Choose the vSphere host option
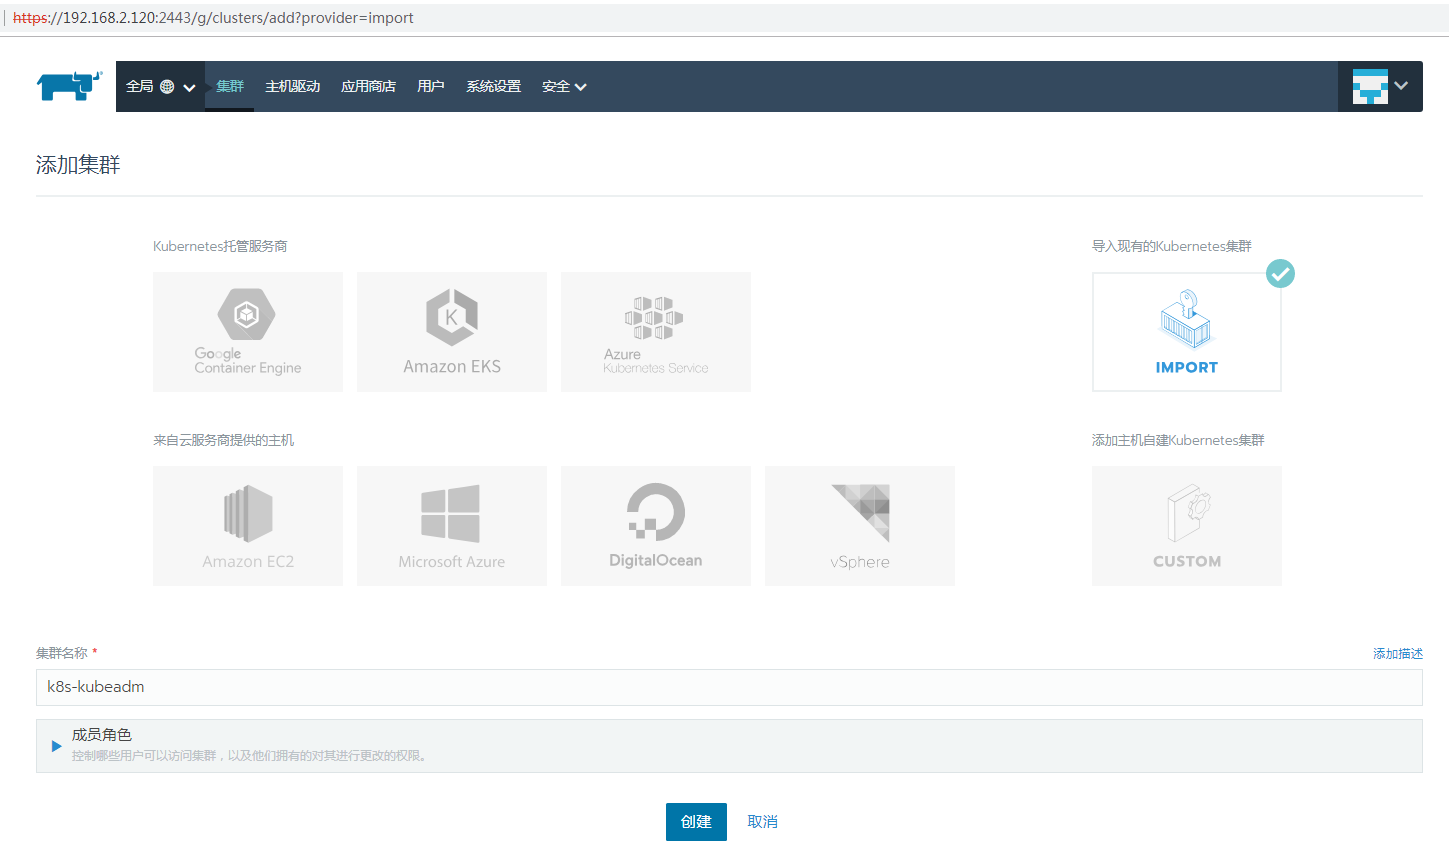 click(860, 526)
